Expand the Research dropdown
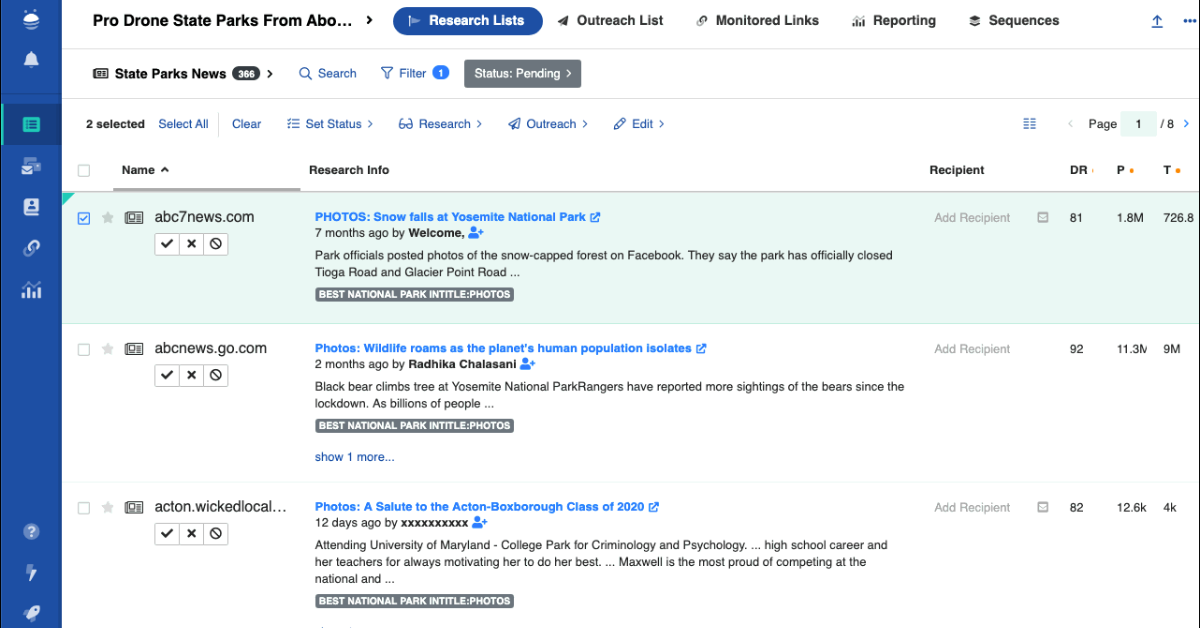Image resolution: width=1200 pixels, height=628 pixels. tap(440, 124)
